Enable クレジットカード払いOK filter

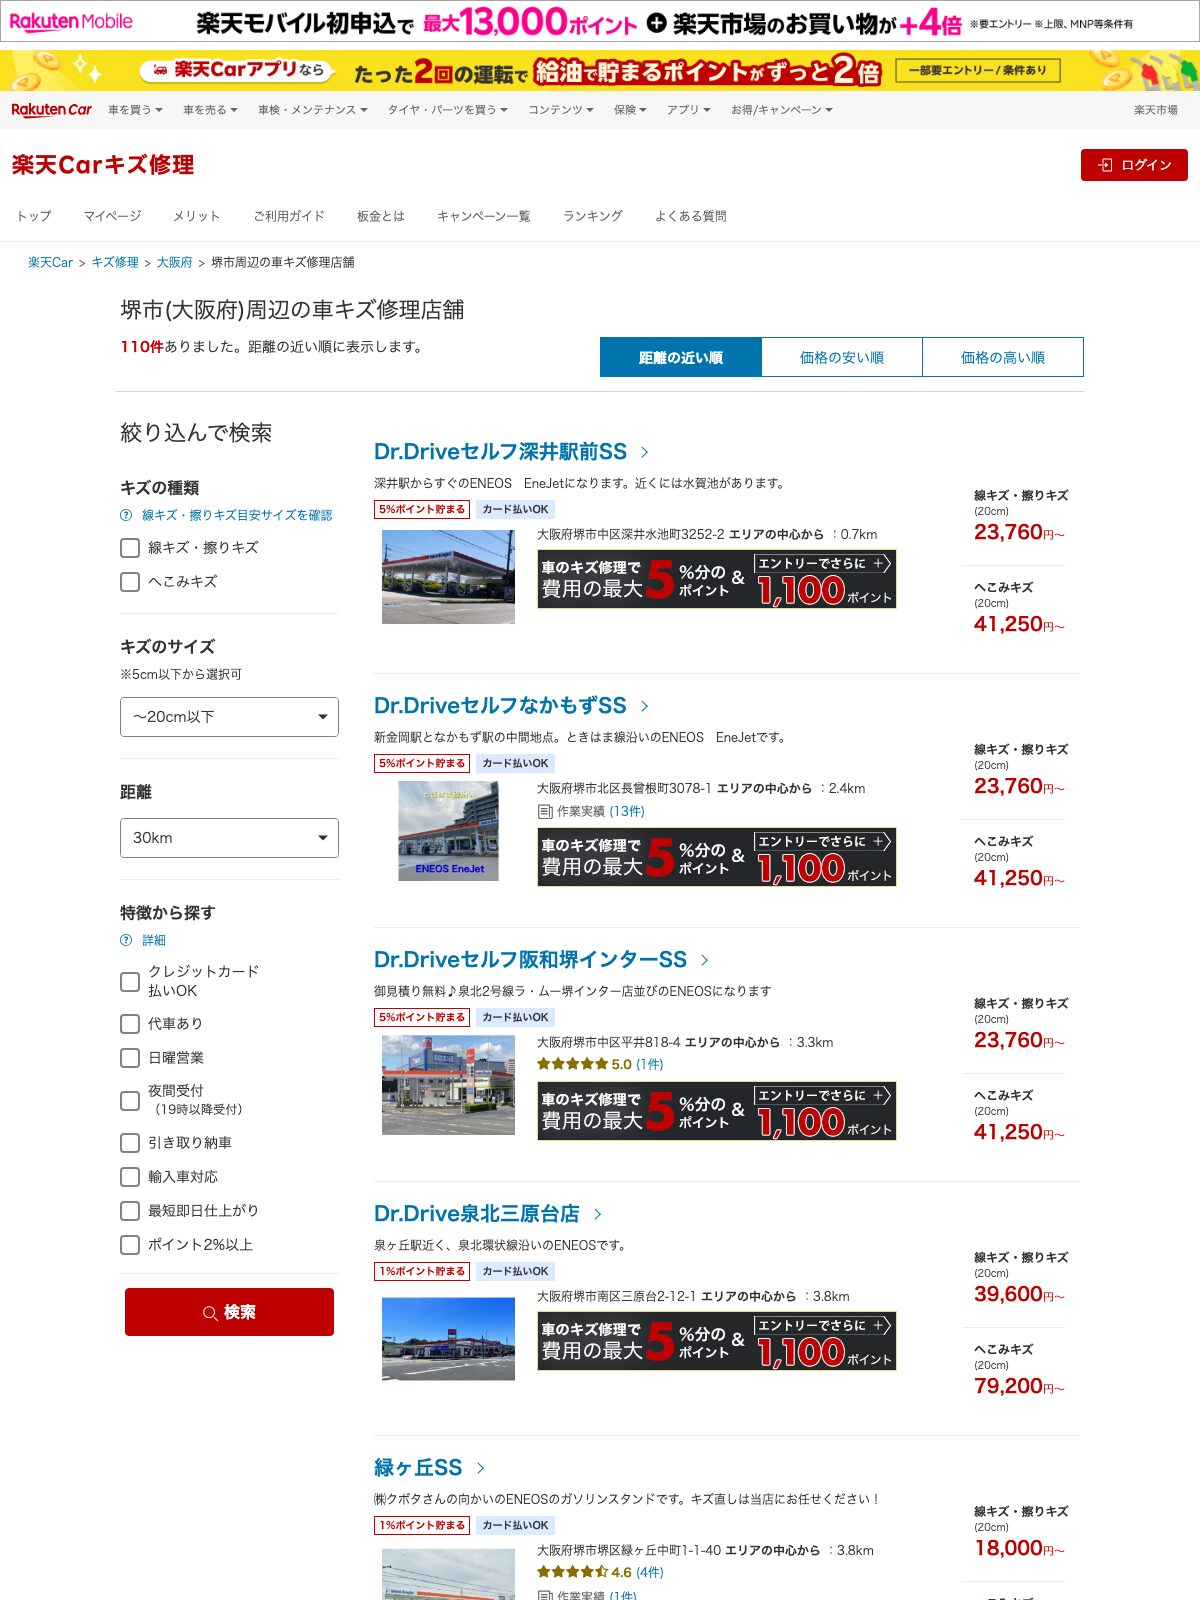coord(130,982)
